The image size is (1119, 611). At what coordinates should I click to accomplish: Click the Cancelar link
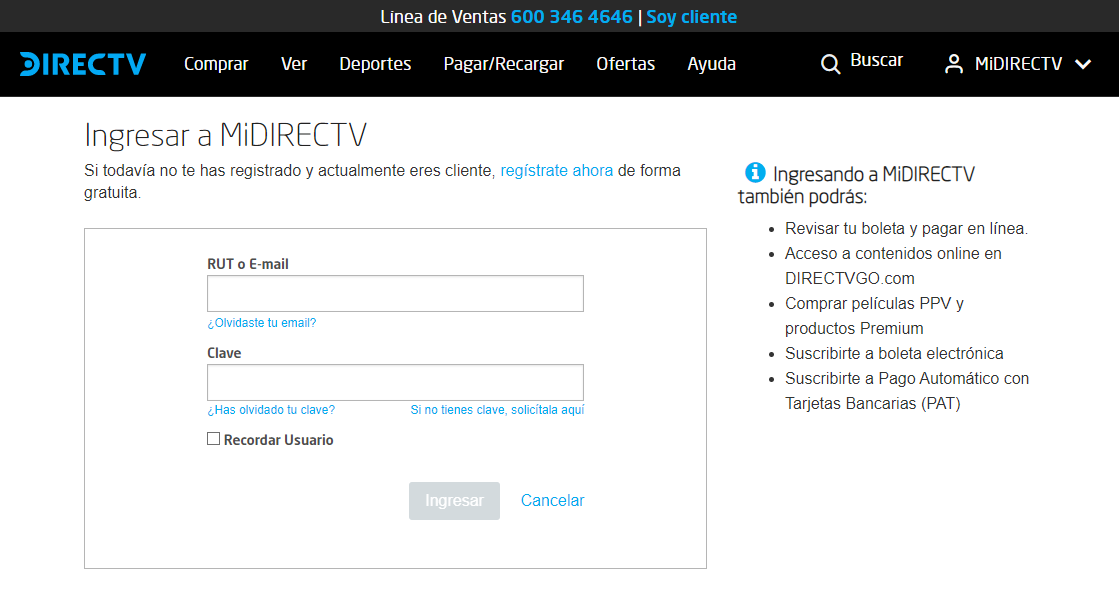[x=552, y=500]
